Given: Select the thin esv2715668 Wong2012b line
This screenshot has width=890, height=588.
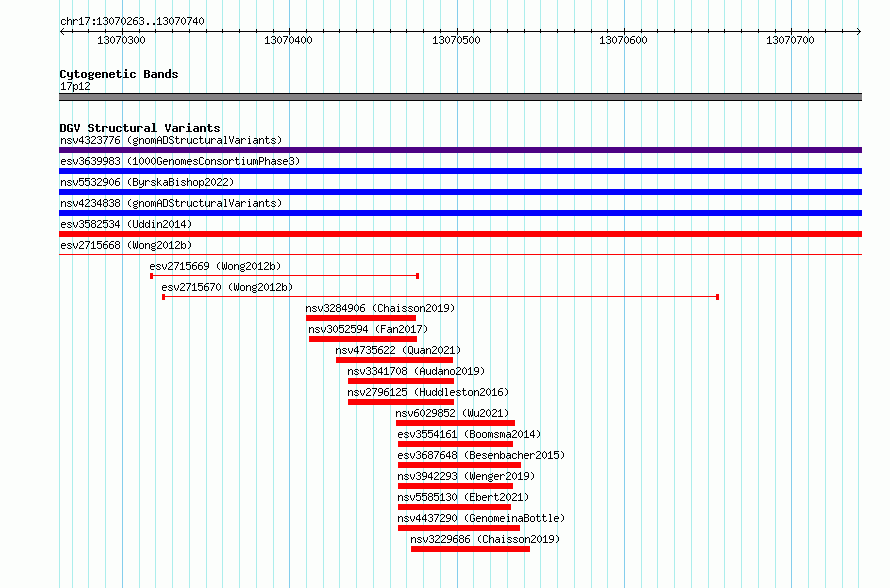Looking at the screenshot, I should point(460,254).
